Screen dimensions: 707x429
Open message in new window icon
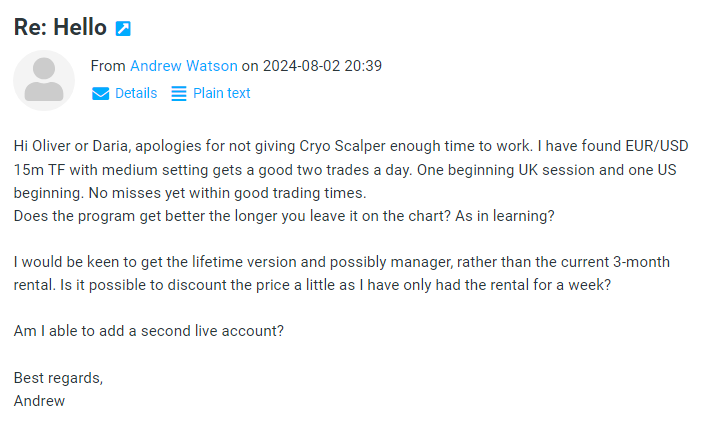pos(123,28)
